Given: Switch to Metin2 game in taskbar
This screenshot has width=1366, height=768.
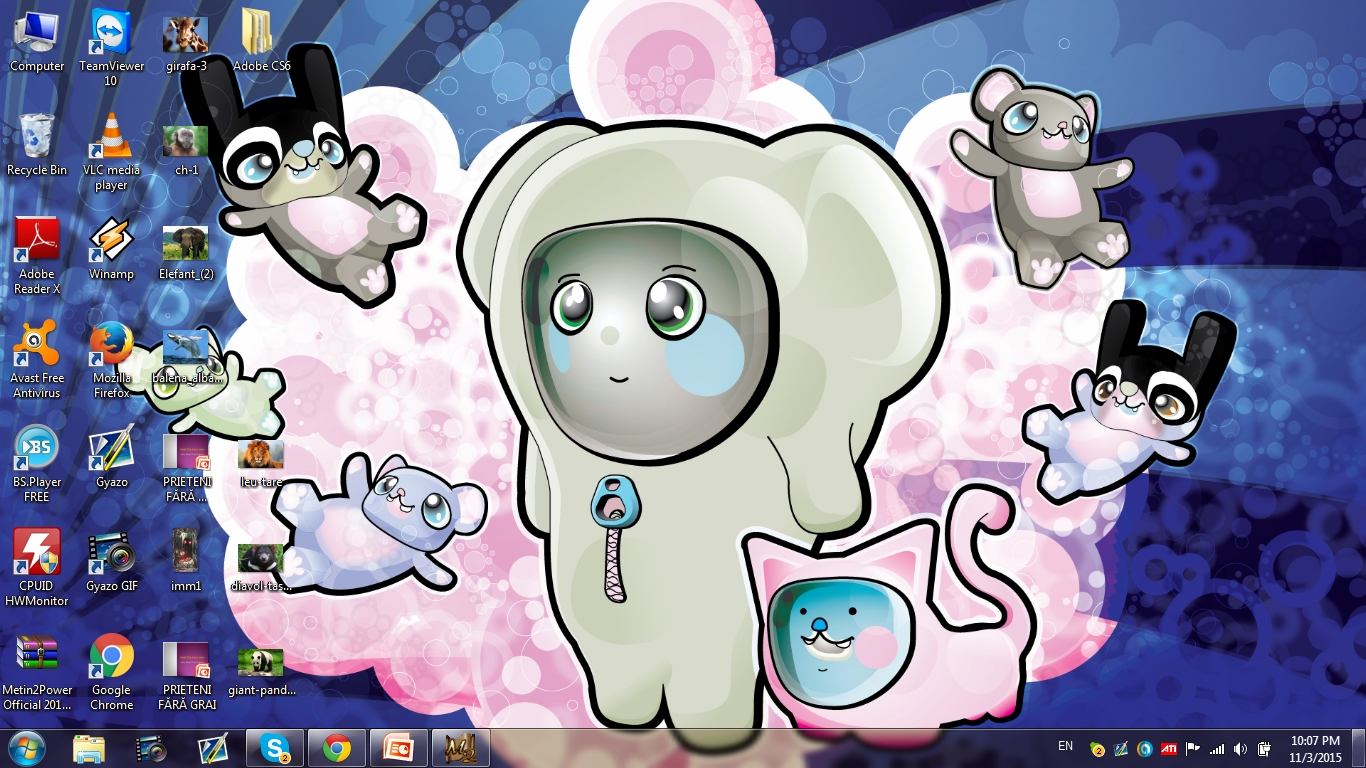Looking at the screenshot, I should (x=461, y=748).
